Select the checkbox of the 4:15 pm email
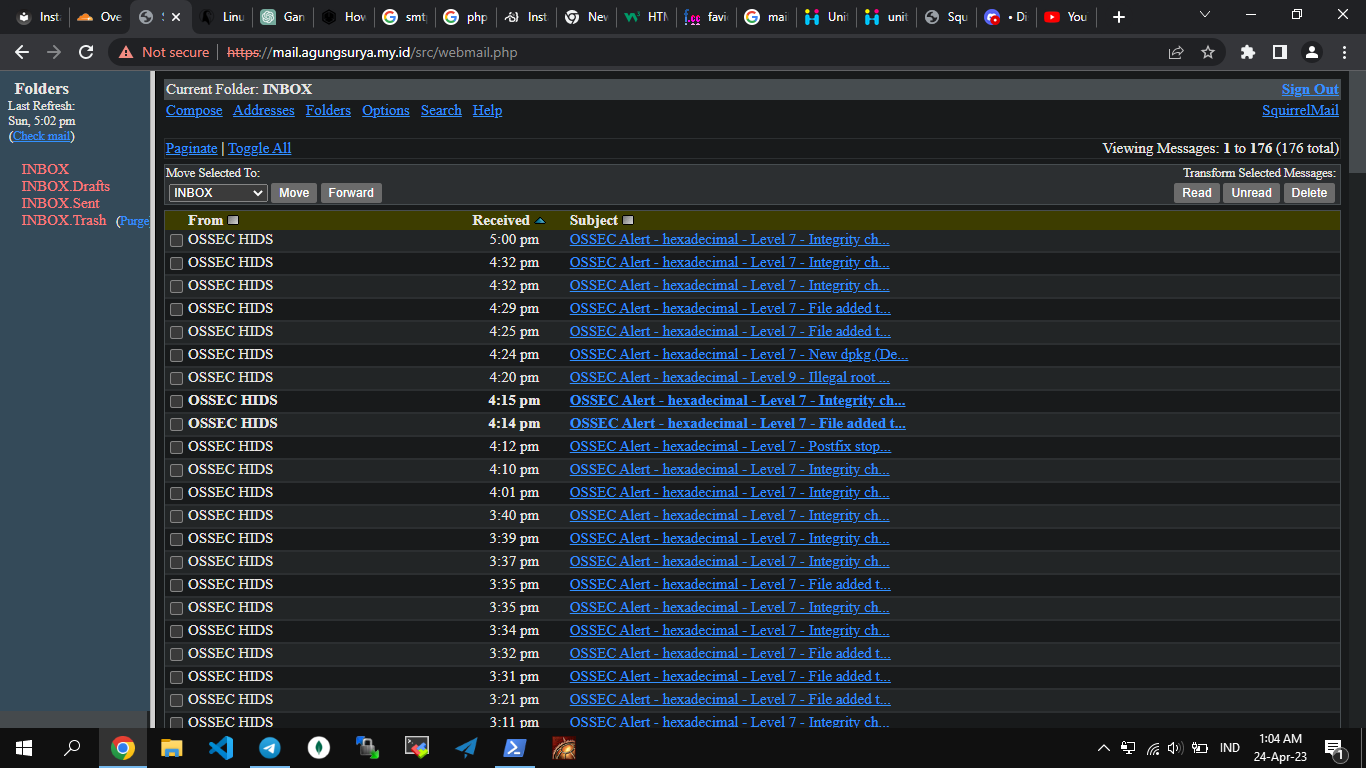The height and width of the screenshot is (768, 1366). click(x=177, y=401)
